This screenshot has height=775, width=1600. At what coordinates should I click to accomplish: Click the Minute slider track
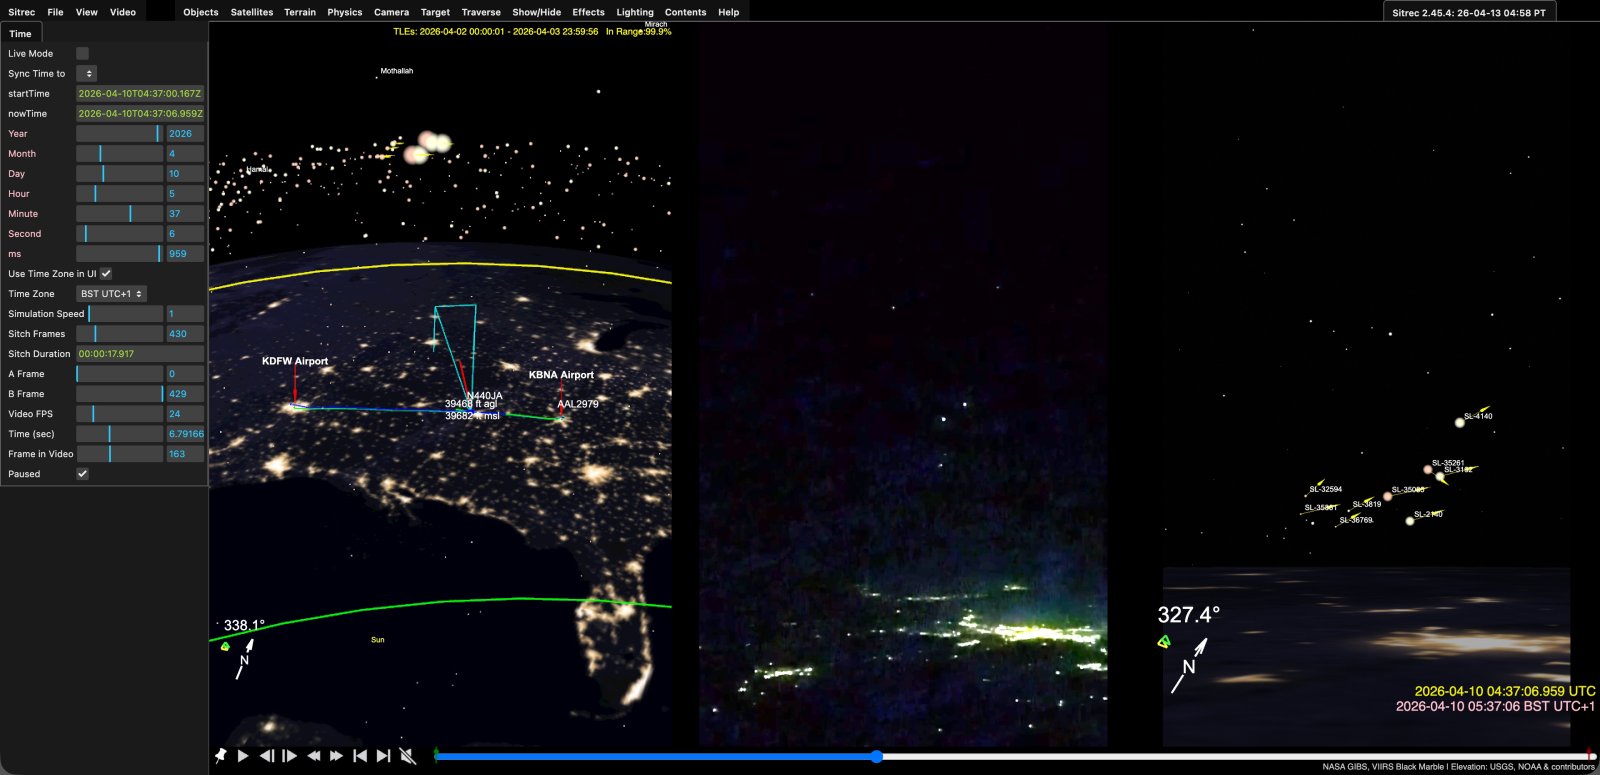click(120, 214)
